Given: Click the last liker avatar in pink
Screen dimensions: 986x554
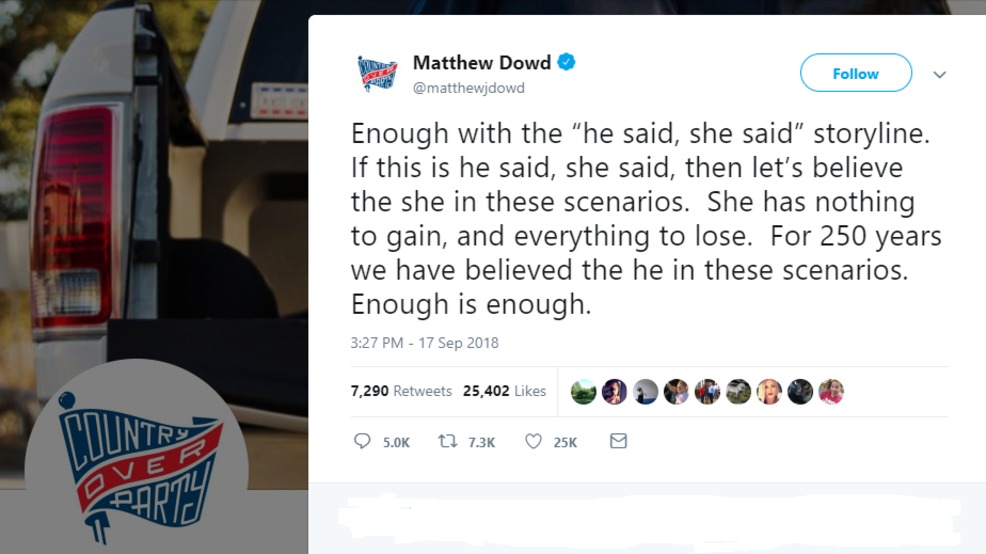Looking at the screenshot, I should pos(831,392).
